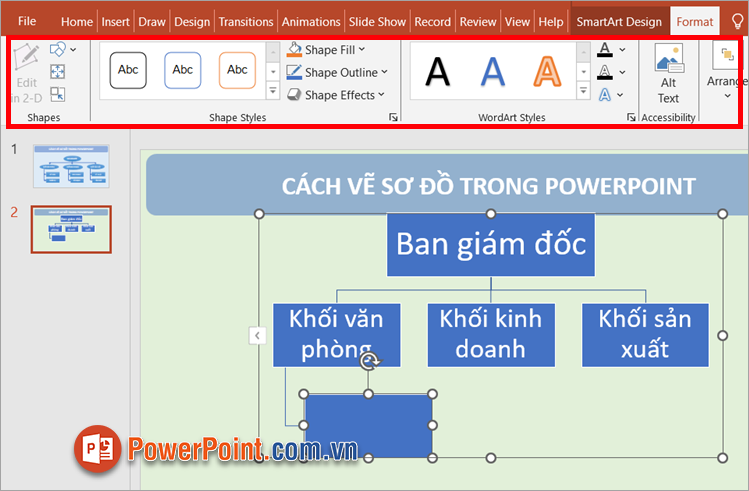Screen dimensions: 749x491
Task: Switch to the View tab
Action: 517,22
